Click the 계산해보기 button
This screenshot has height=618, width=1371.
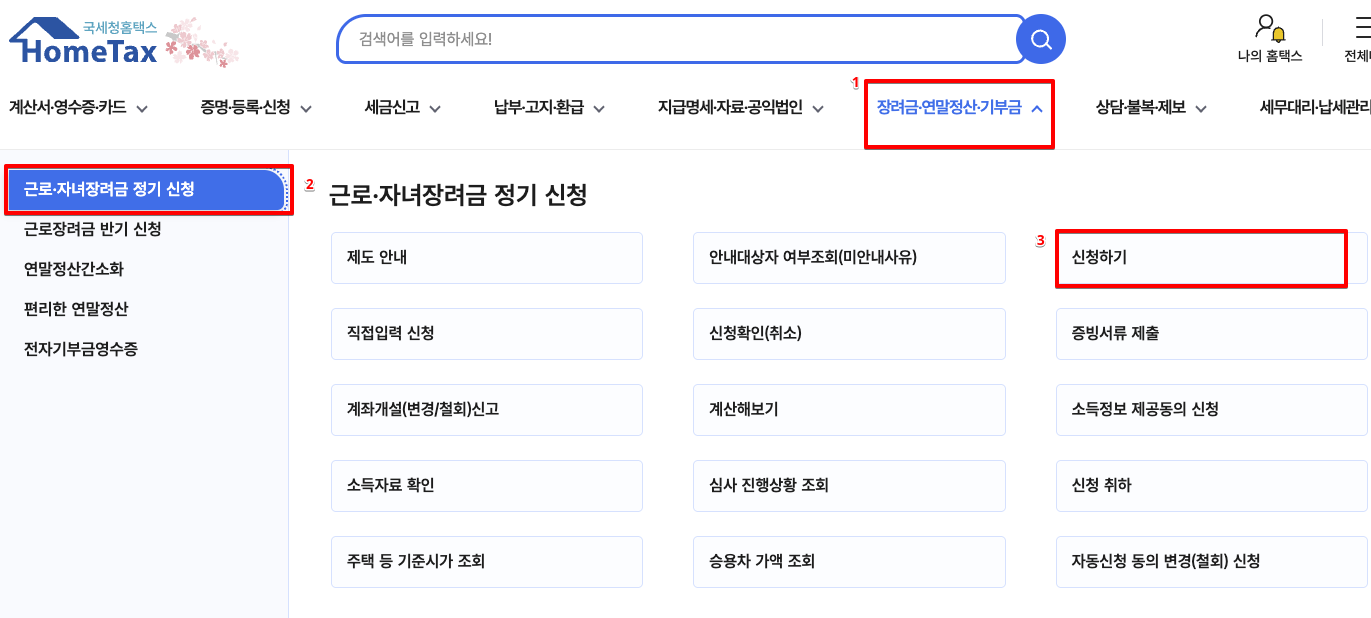[x=849, y=410]
